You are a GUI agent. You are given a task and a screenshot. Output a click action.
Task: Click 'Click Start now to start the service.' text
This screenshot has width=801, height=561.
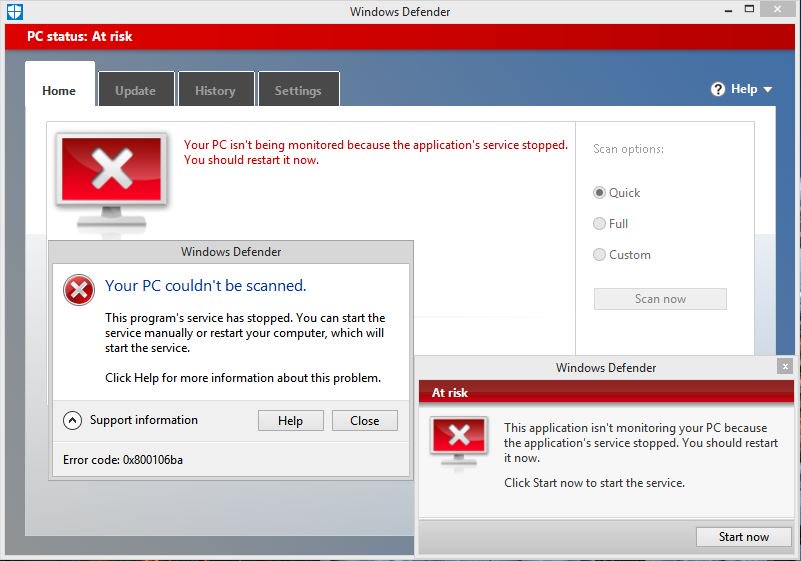click(594, 483)
